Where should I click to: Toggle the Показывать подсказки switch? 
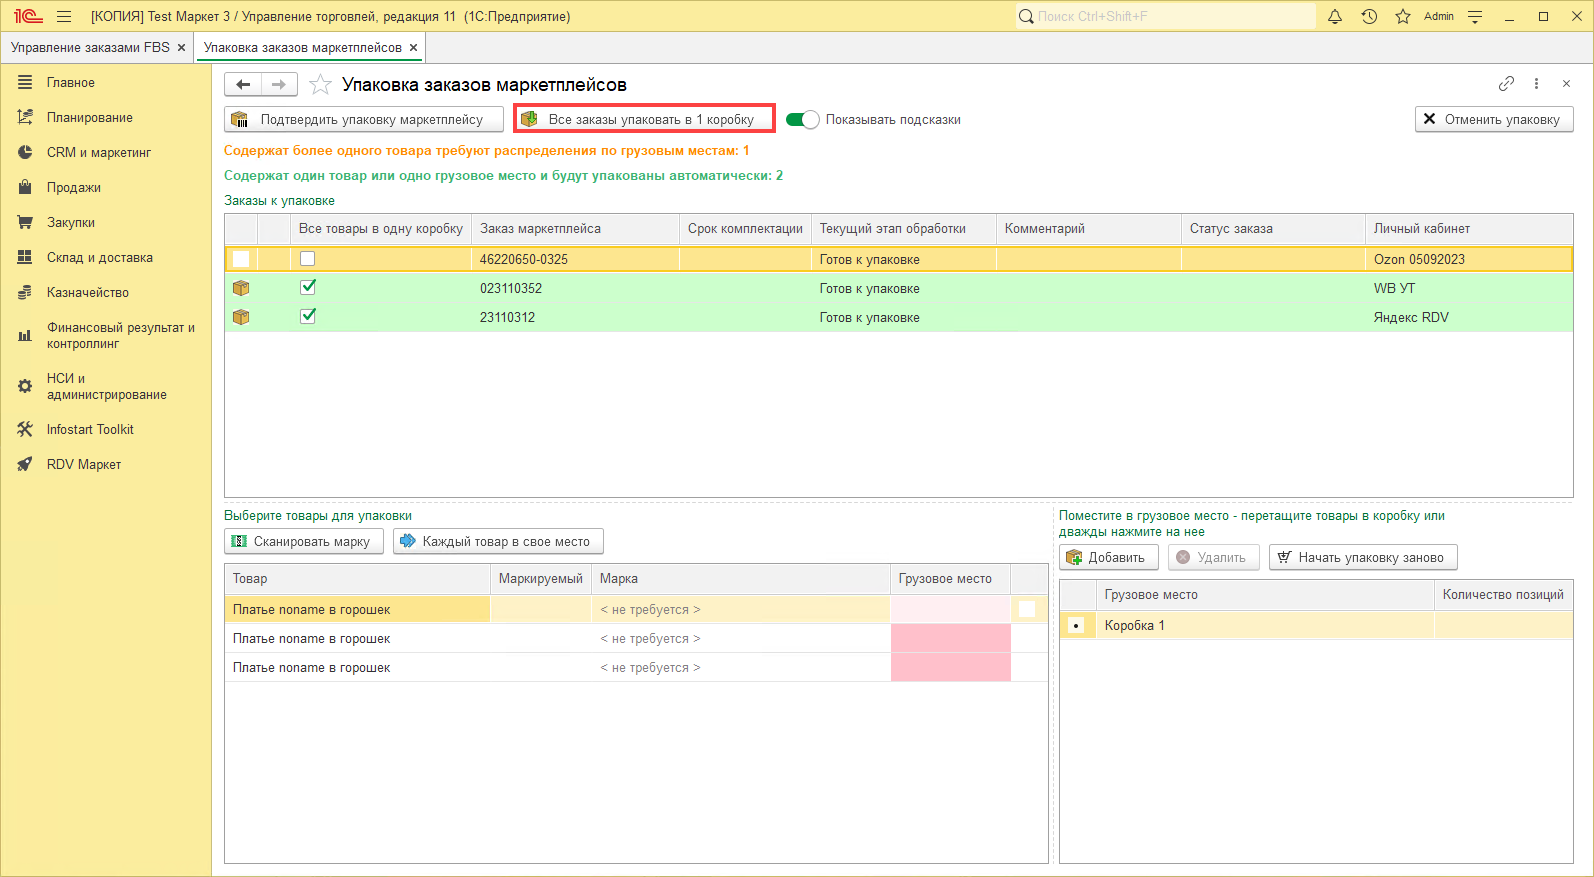point(802,120)
